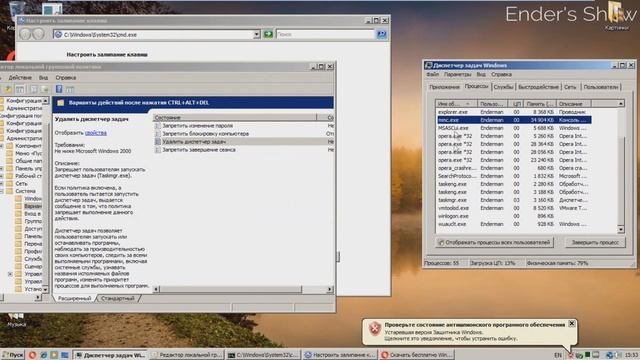Open address bar dropdown in help window
The width and height of the screenshot is (640, 360).
pyautogui.click(x=256, y=35)
